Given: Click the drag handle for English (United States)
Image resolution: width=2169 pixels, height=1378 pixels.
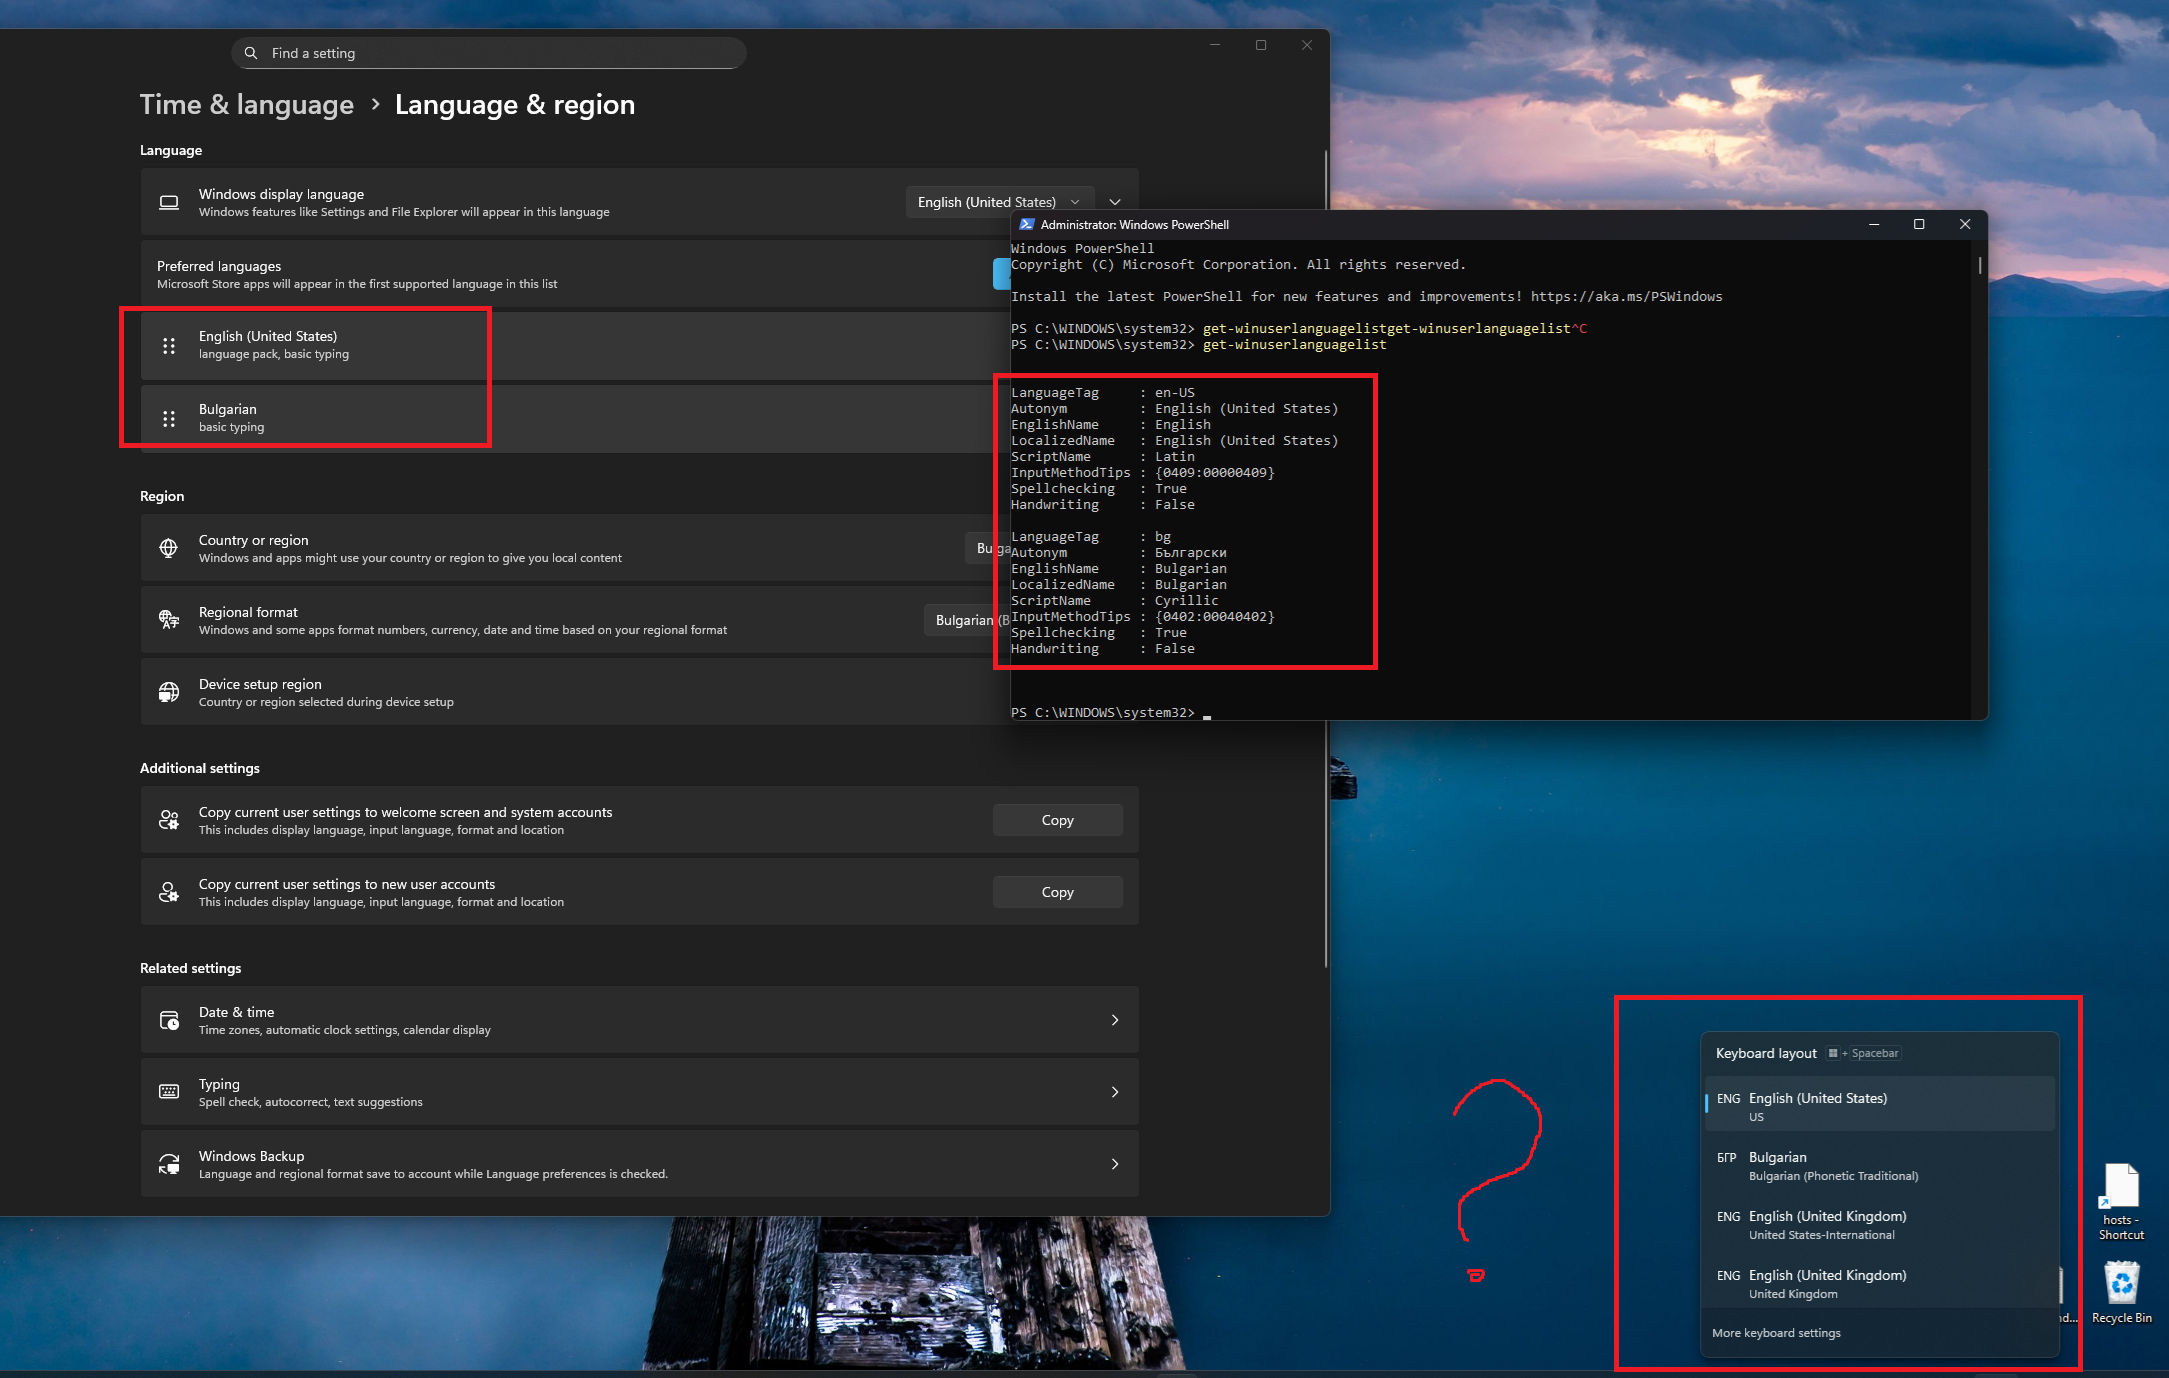Looking at the screenshot, I should pos(169,346).
